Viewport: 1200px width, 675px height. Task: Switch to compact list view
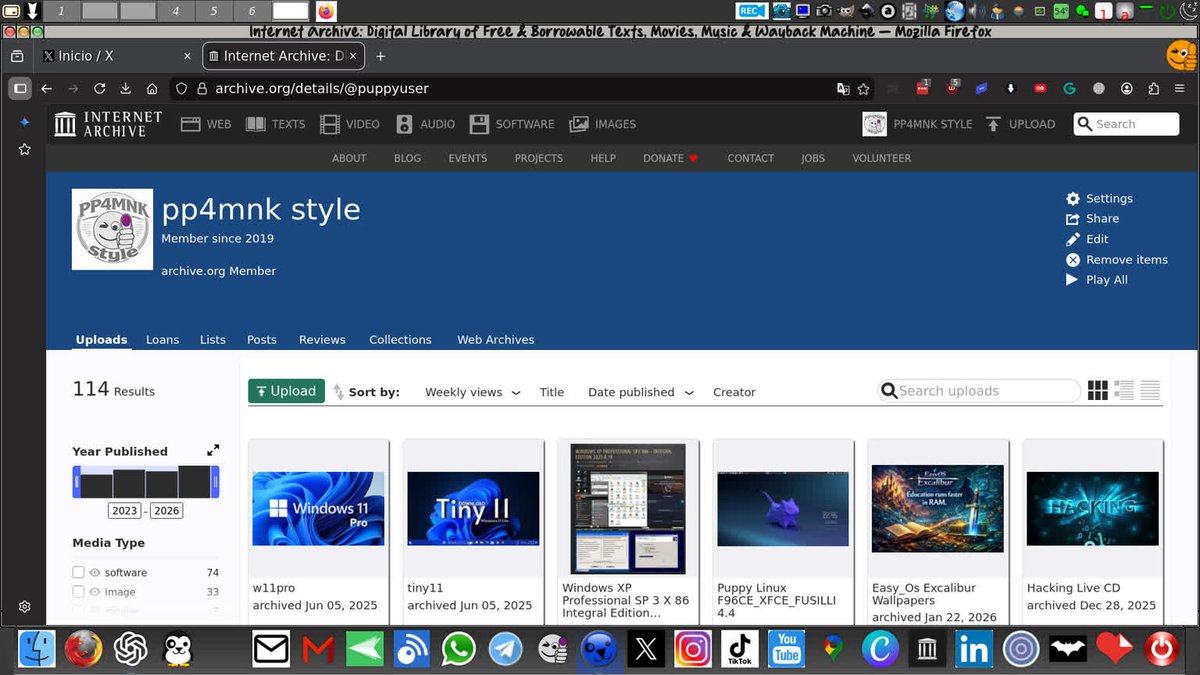pyautogui.click(x=1150, y=391)
